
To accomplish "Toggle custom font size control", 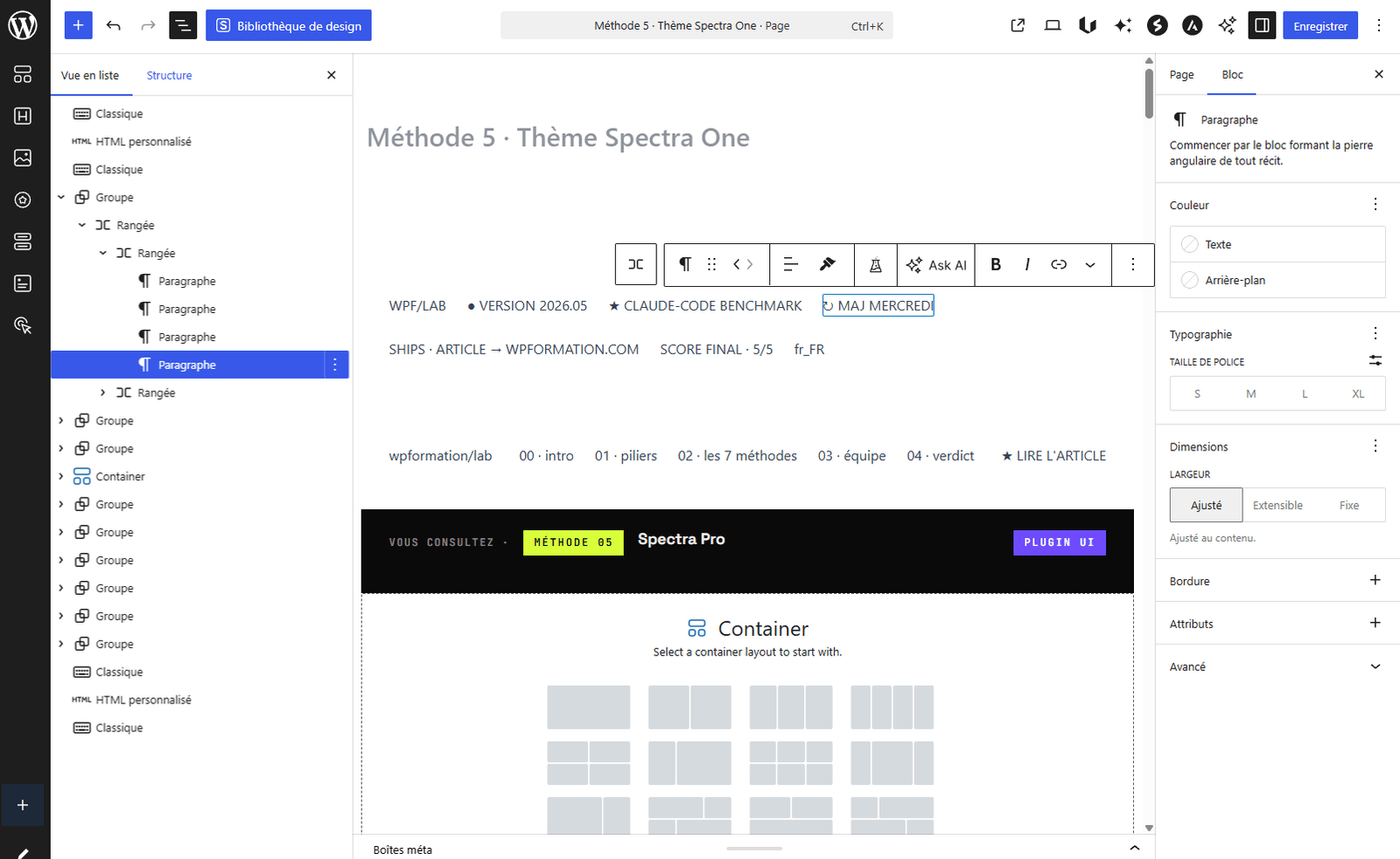I will [1375, 361].
